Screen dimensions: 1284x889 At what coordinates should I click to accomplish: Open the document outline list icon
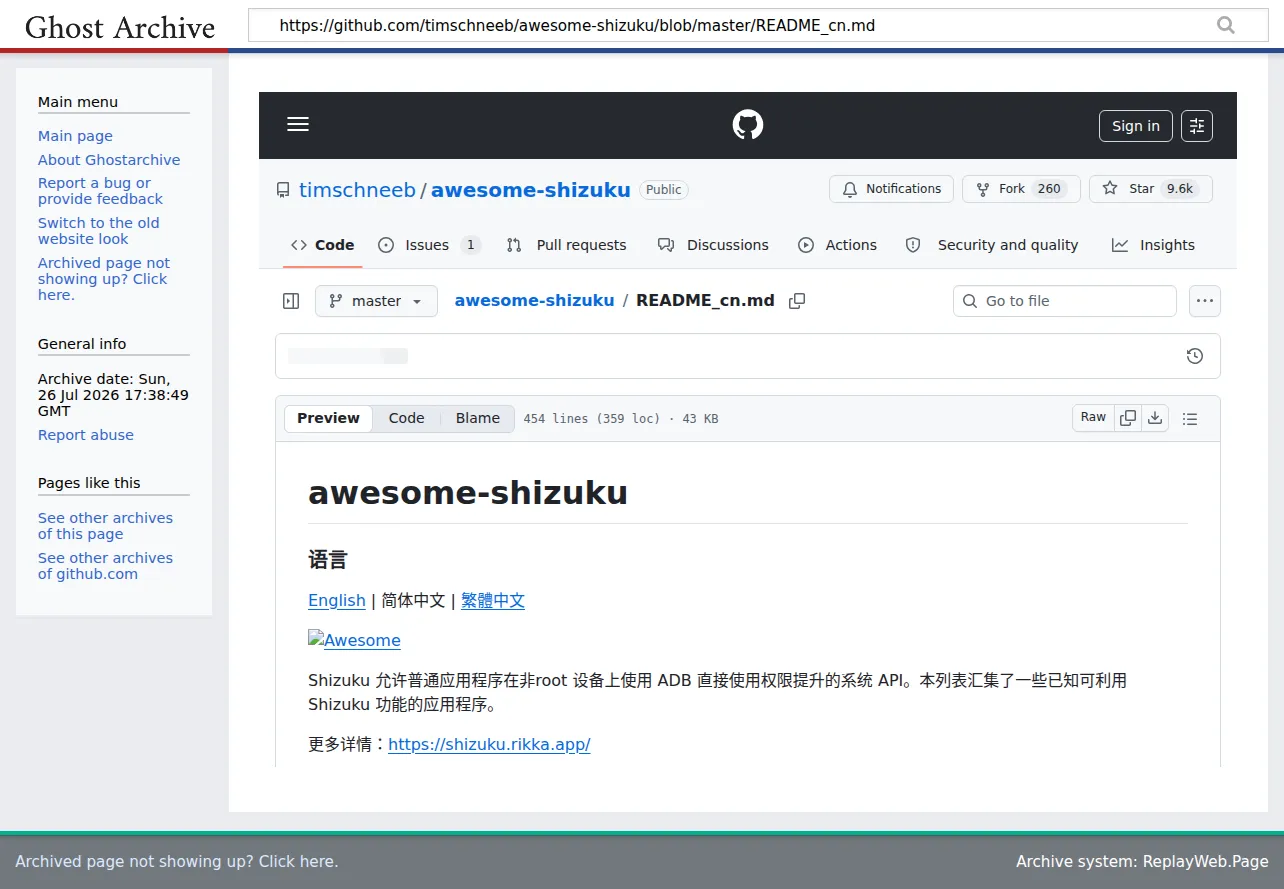coord(1190,419)
